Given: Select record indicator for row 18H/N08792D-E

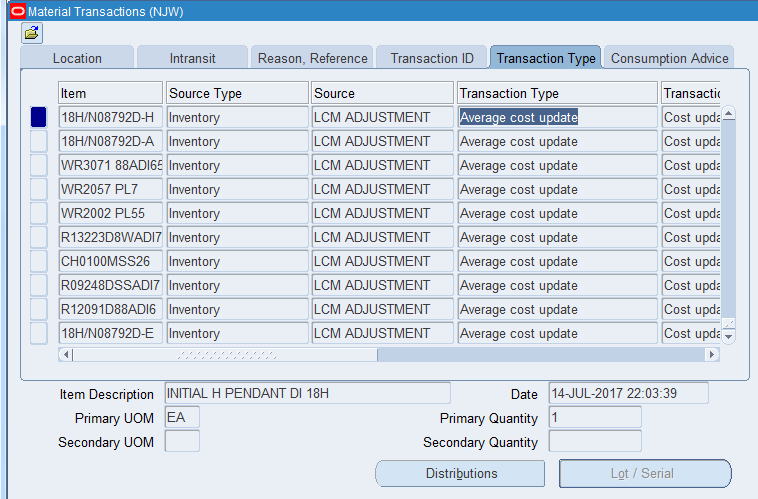Looking at the screenshot, I should pyautogui.click(x=39, y=333).
